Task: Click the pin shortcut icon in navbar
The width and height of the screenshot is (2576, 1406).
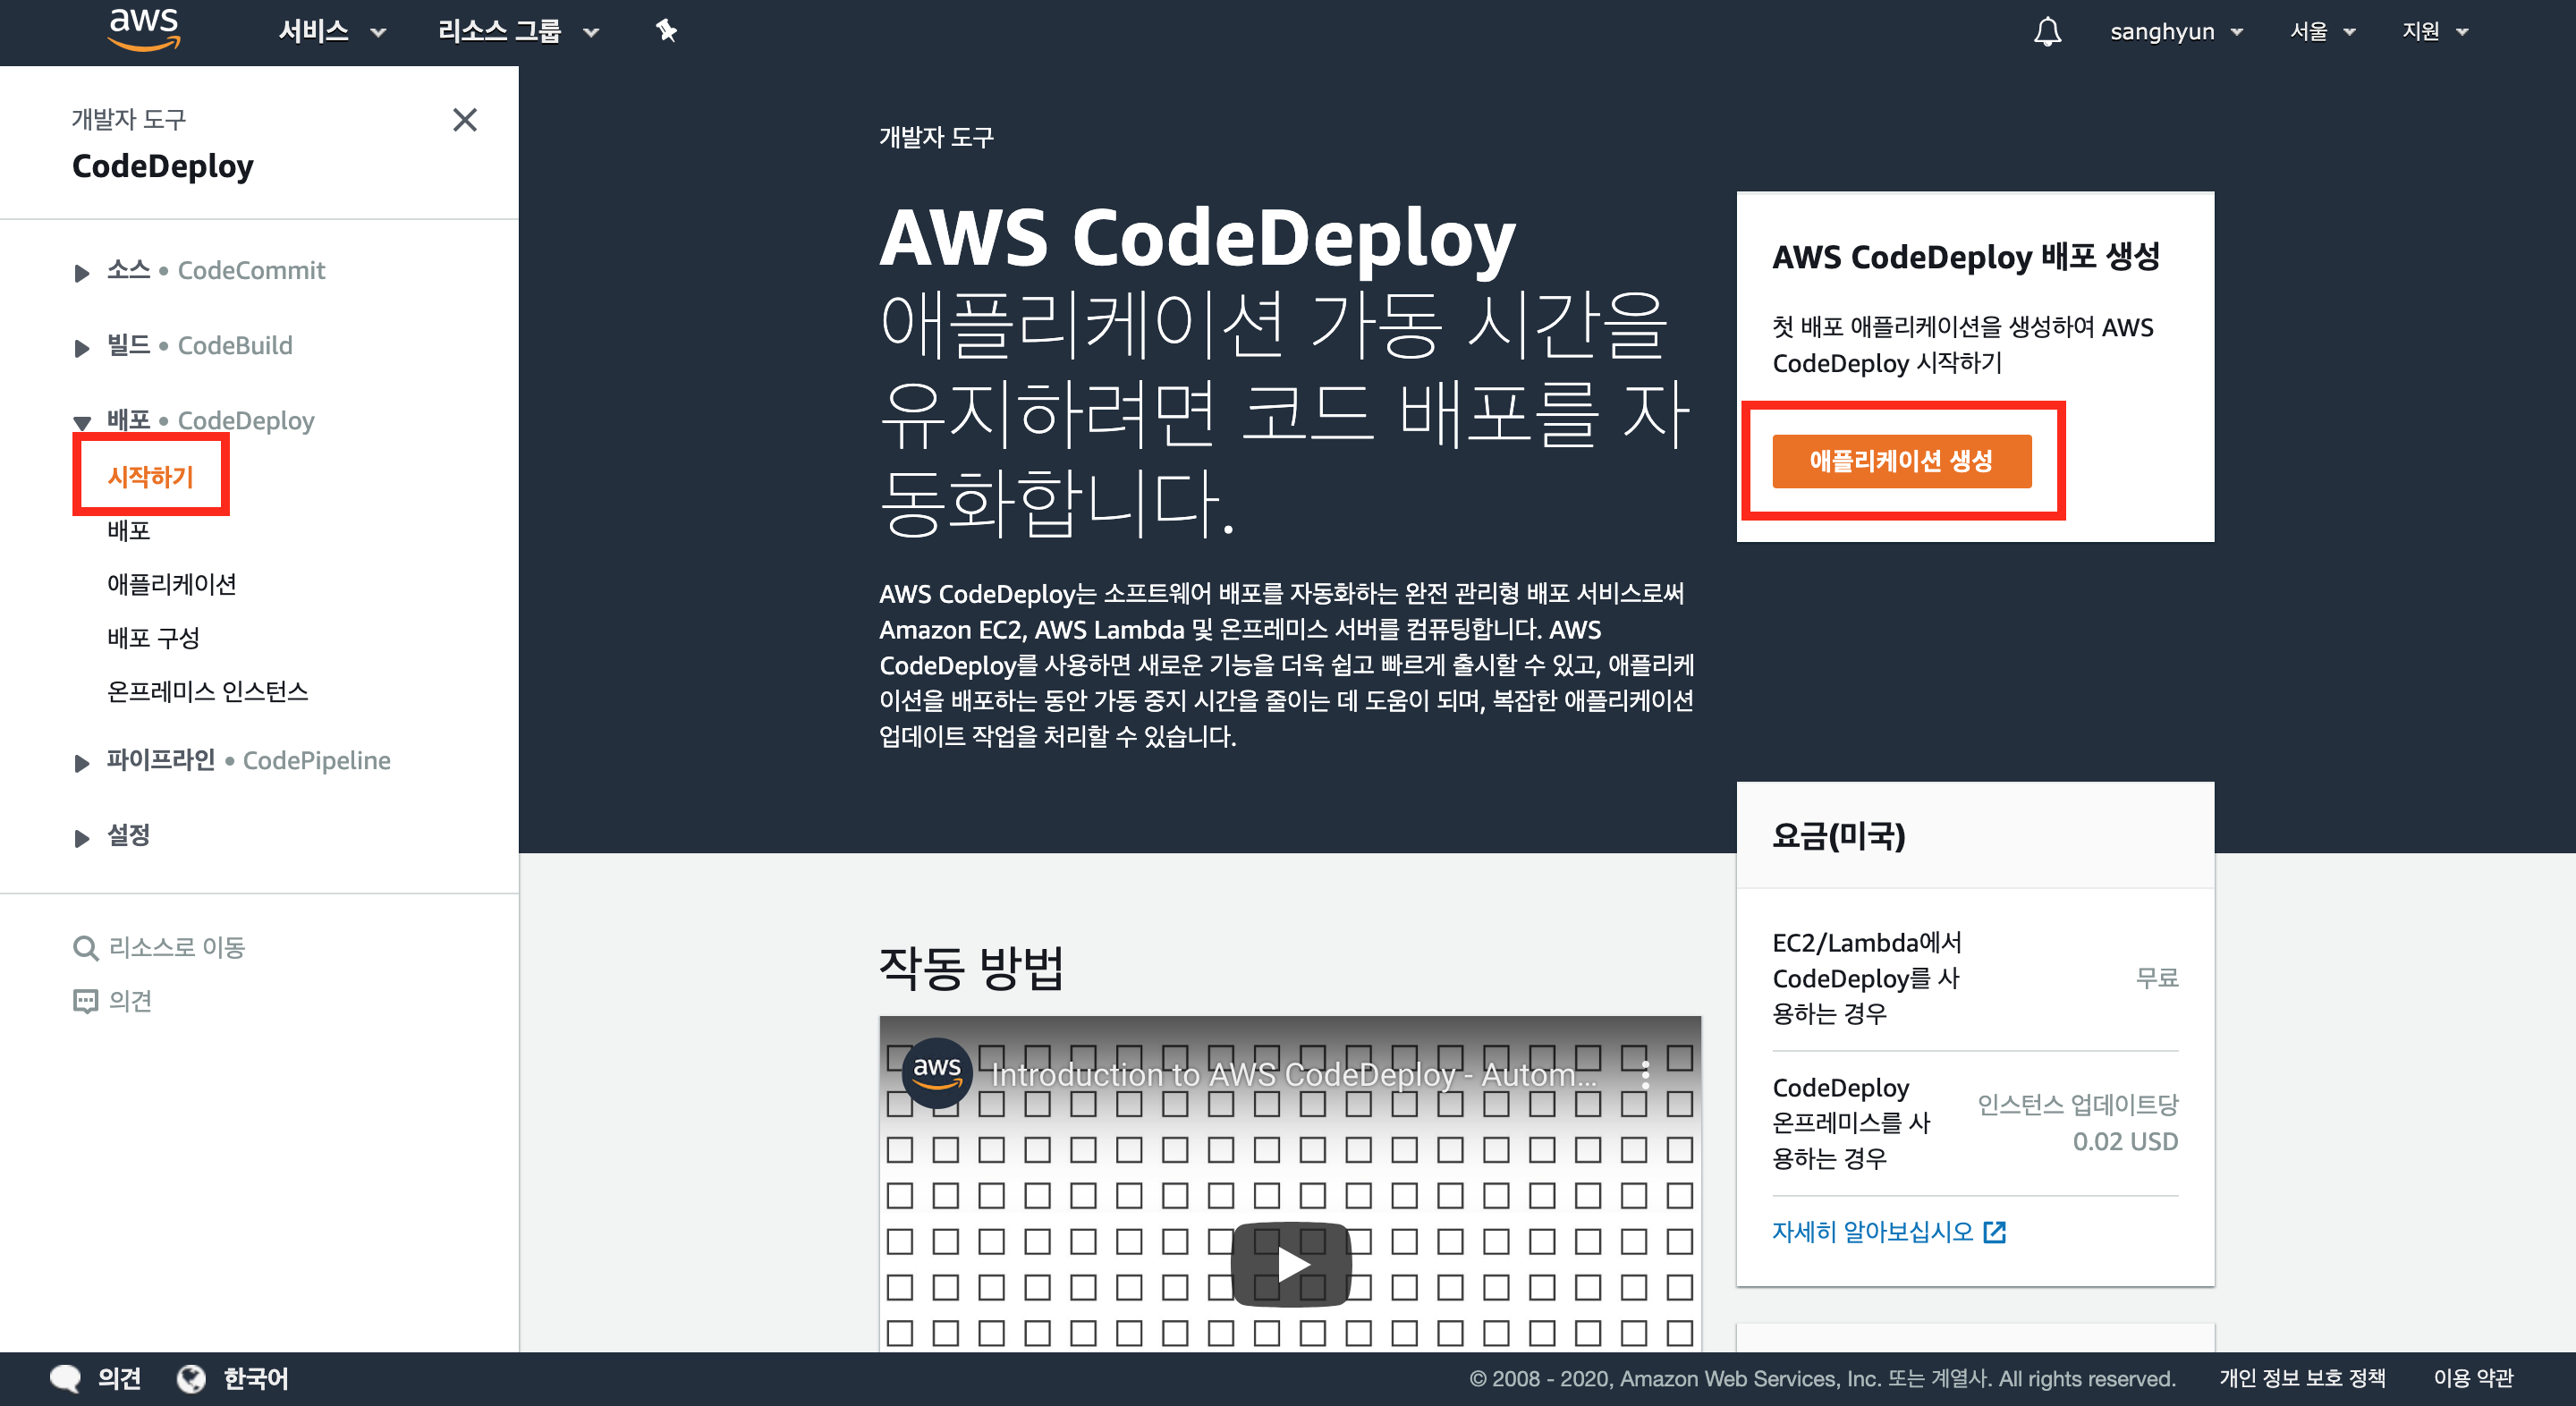Action: coord(666,31)
